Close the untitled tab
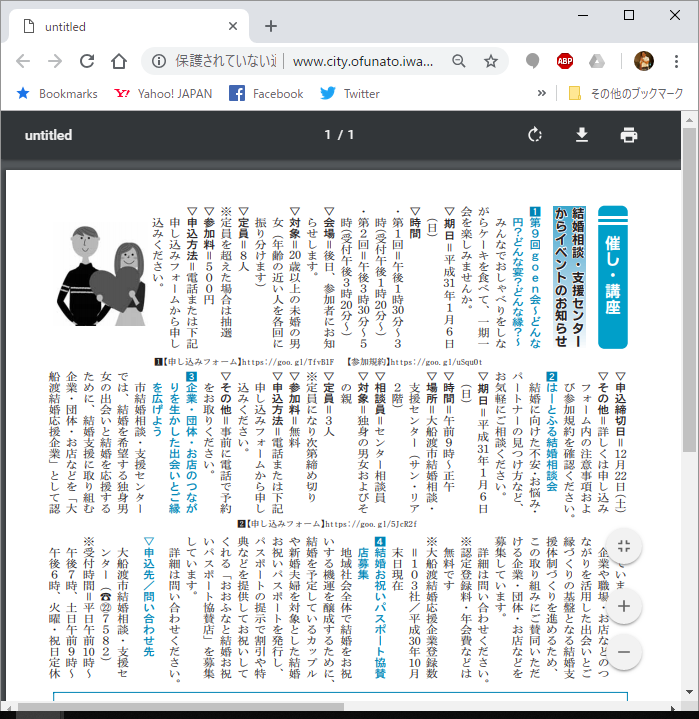The image size is (699, 719). point(233,26)
